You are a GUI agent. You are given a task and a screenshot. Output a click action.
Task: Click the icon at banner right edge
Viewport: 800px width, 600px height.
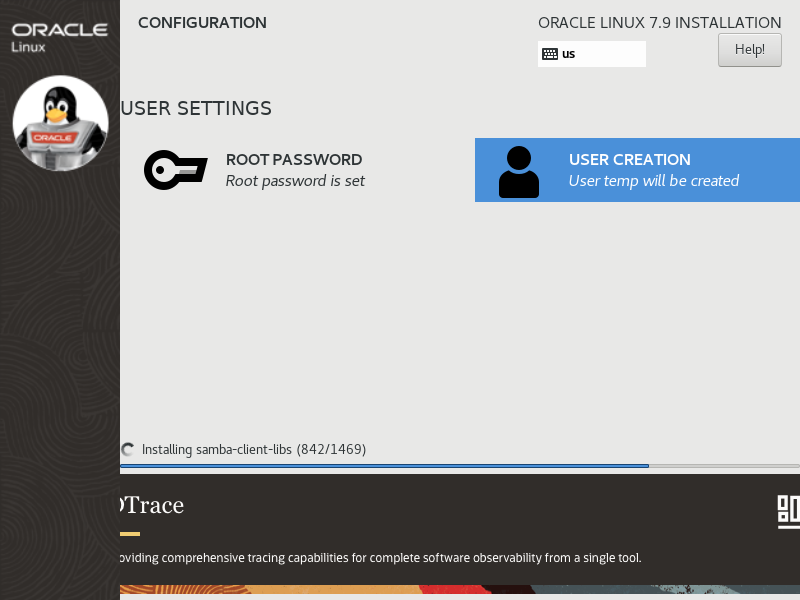[788, 511]
